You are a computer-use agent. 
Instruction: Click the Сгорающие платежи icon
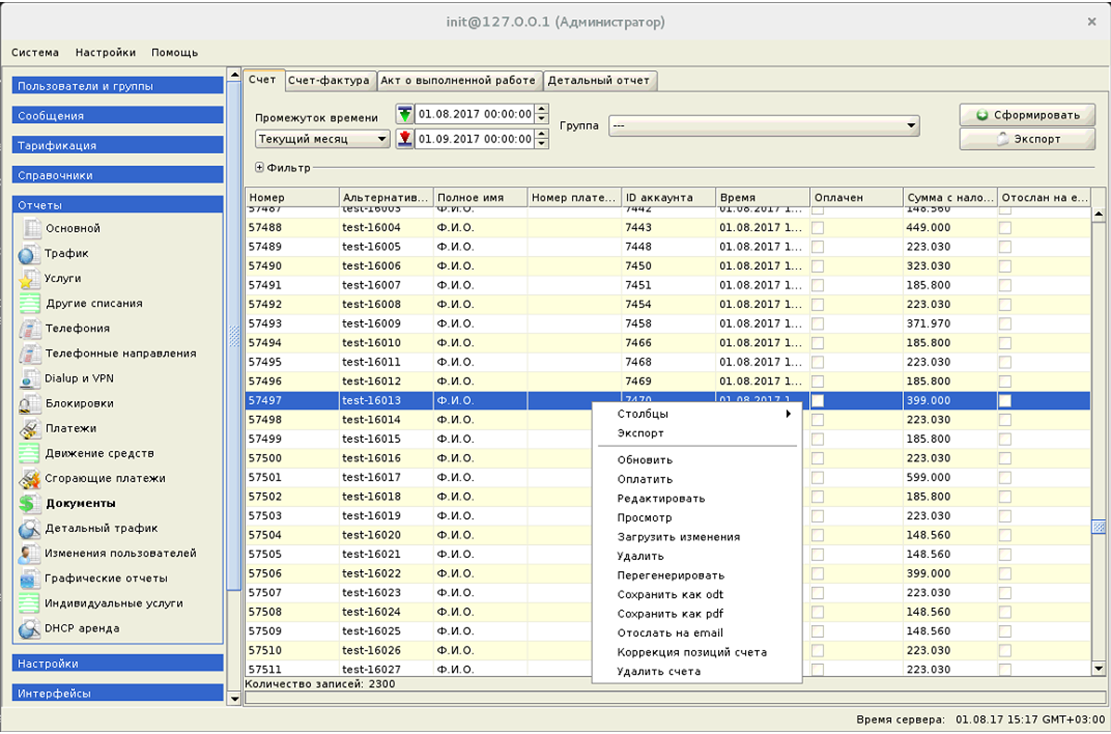(29, 478)
